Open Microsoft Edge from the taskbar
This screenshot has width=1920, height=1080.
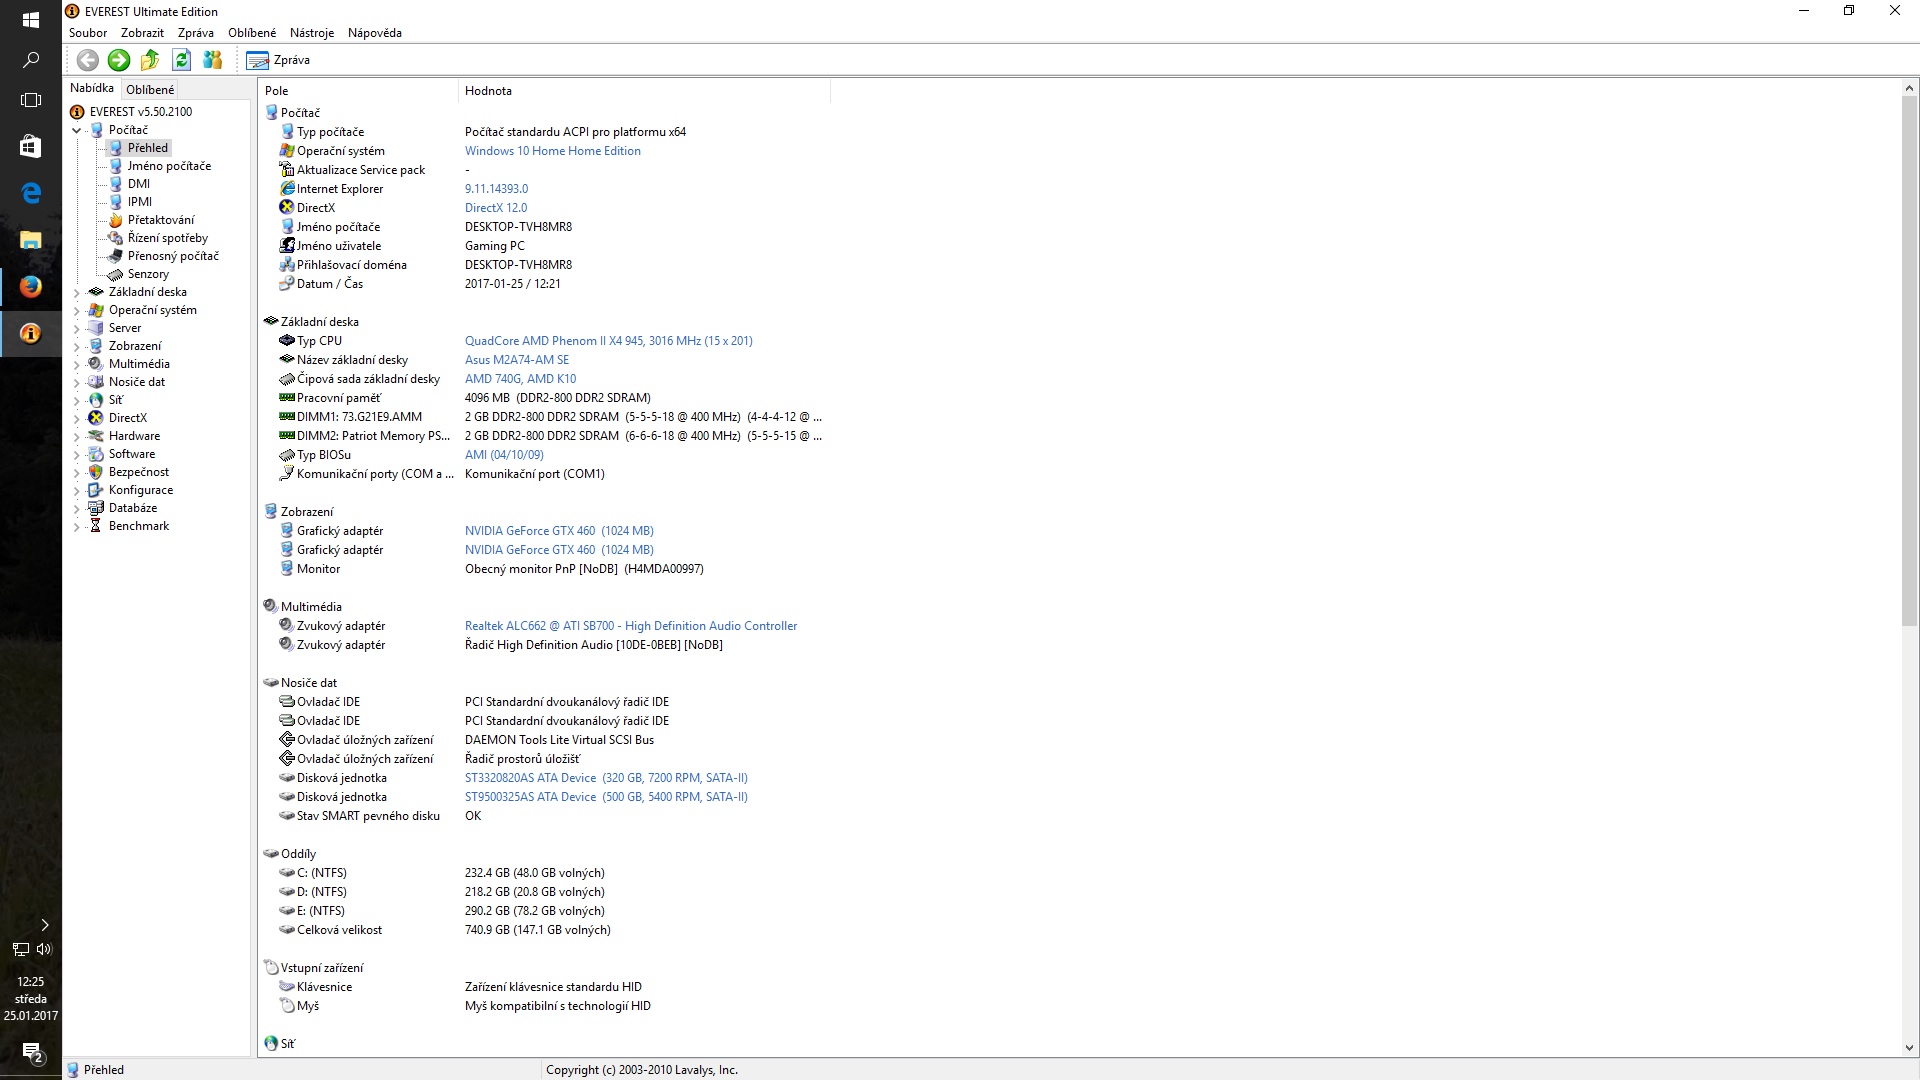30,193
